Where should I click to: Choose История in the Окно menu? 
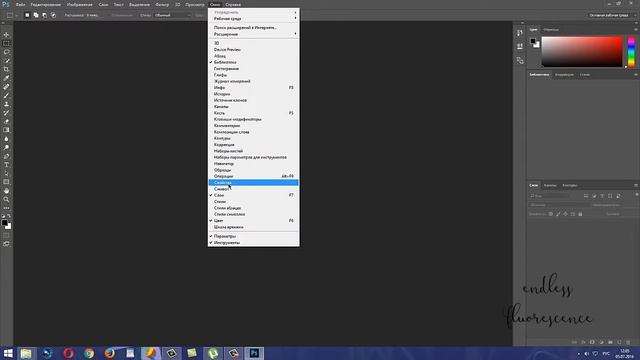click(253, 94)
